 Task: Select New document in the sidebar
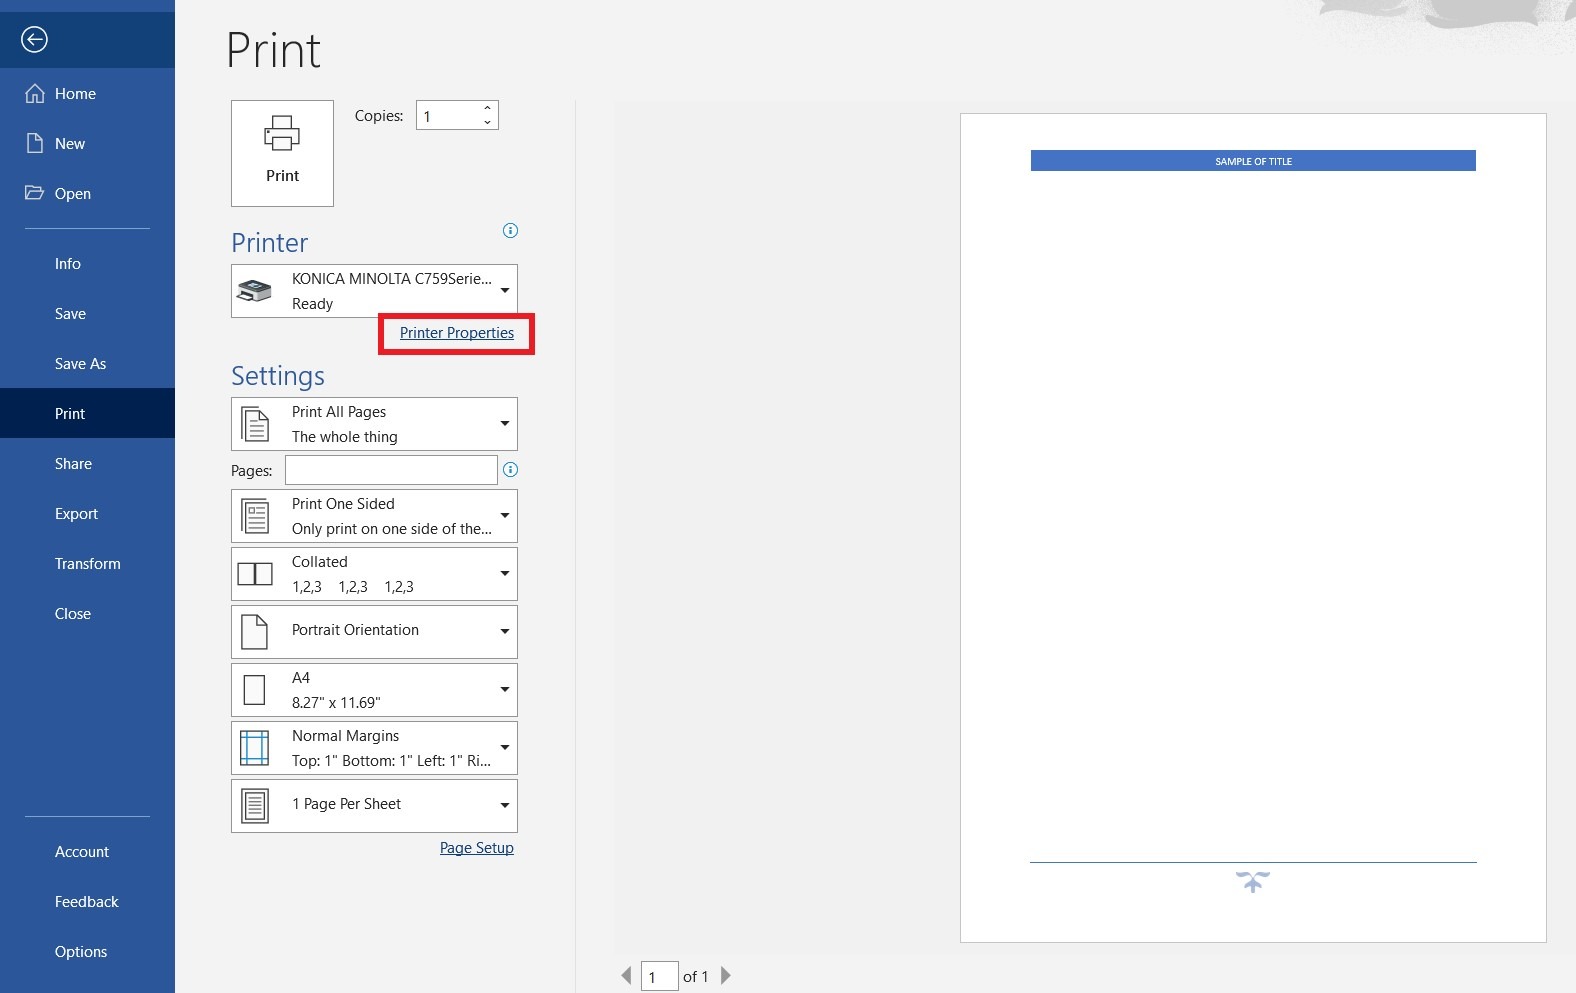(x=70, y=144)
